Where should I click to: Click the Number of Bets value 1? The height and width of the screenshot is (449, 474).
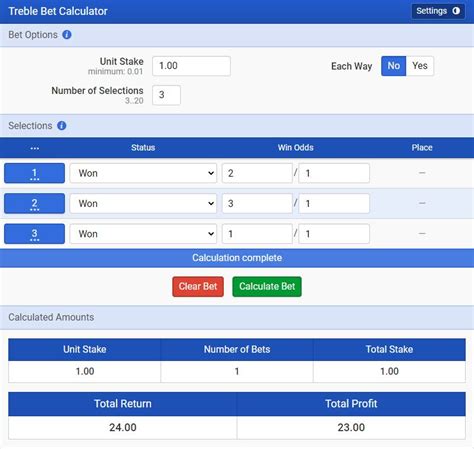(x=237, y=371)
